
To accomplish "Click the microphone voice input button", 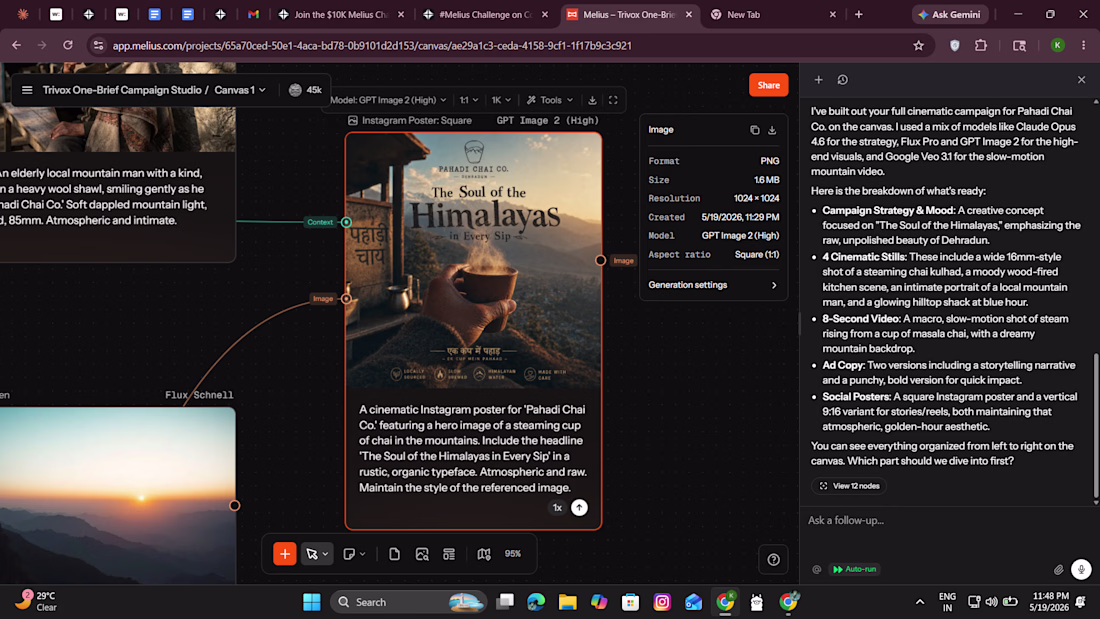I will coord(1081,569).
